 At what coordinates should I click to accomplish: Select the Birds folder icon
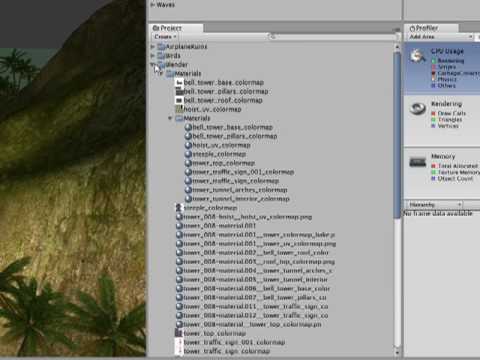(x=161, y=55)
